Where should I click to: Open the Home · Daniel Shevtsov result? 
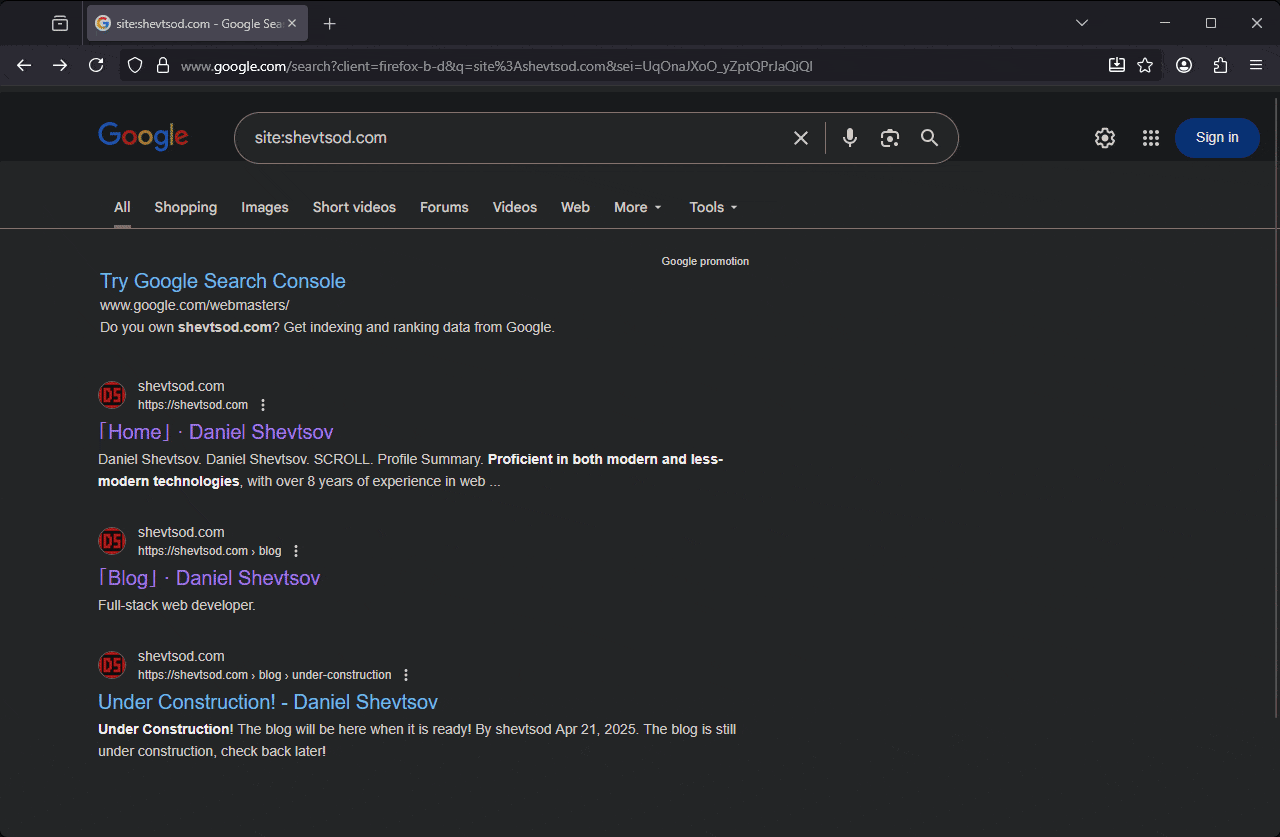click(216, 432)
